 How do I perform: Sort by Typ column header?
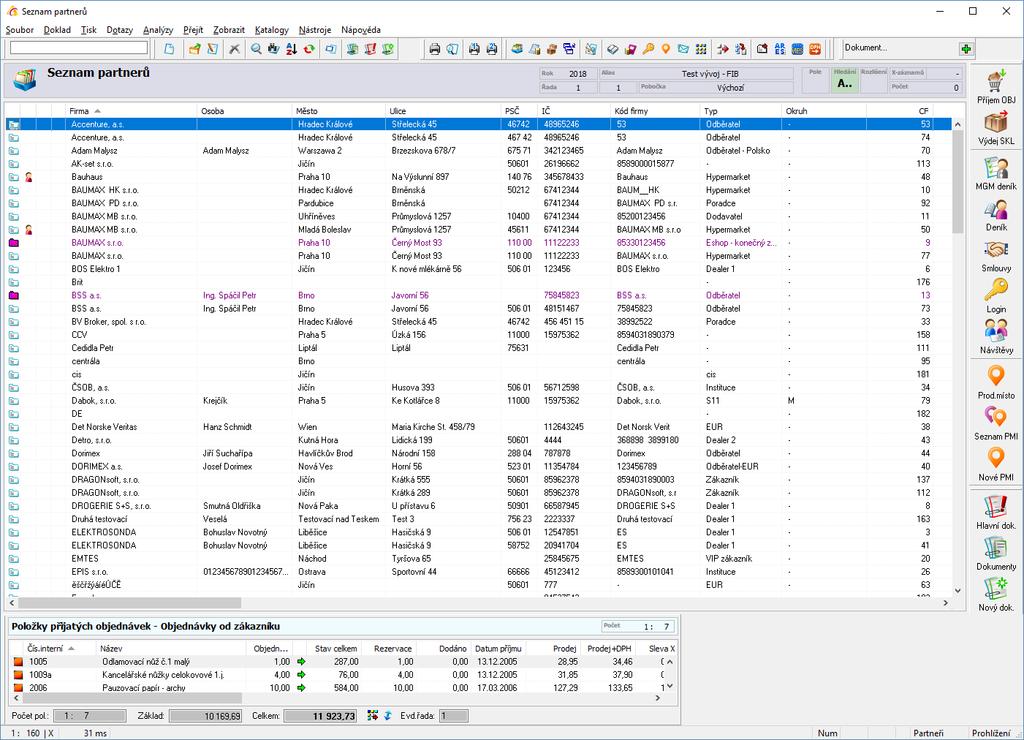tap(741, 111)
